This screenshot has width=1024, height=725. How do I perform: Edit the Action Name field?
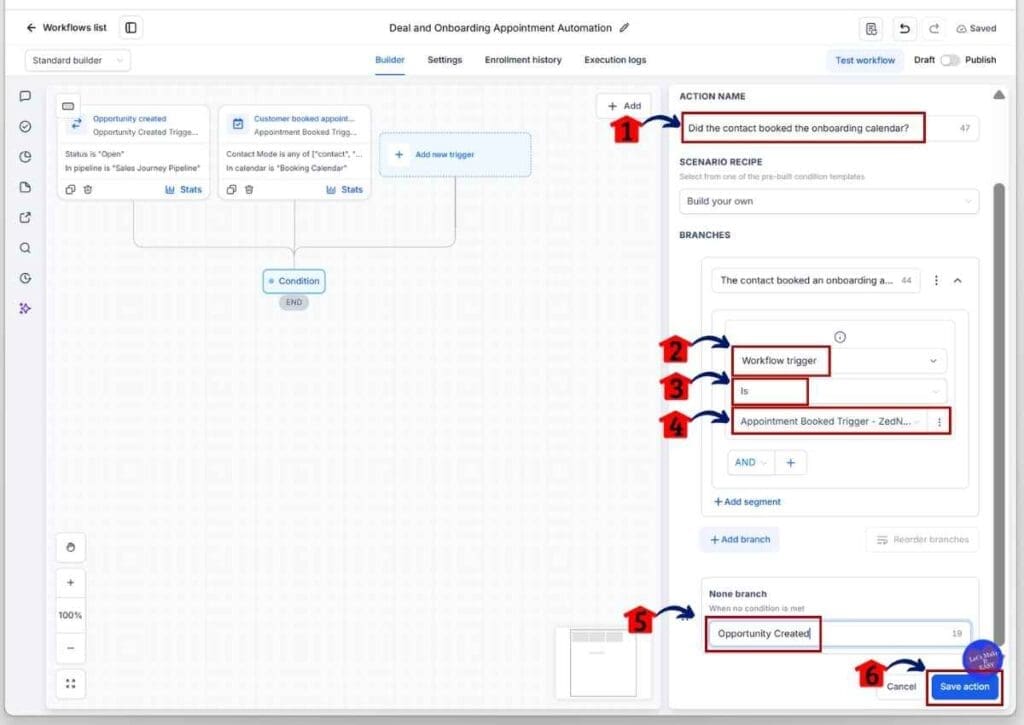click(x=829, y=128)
